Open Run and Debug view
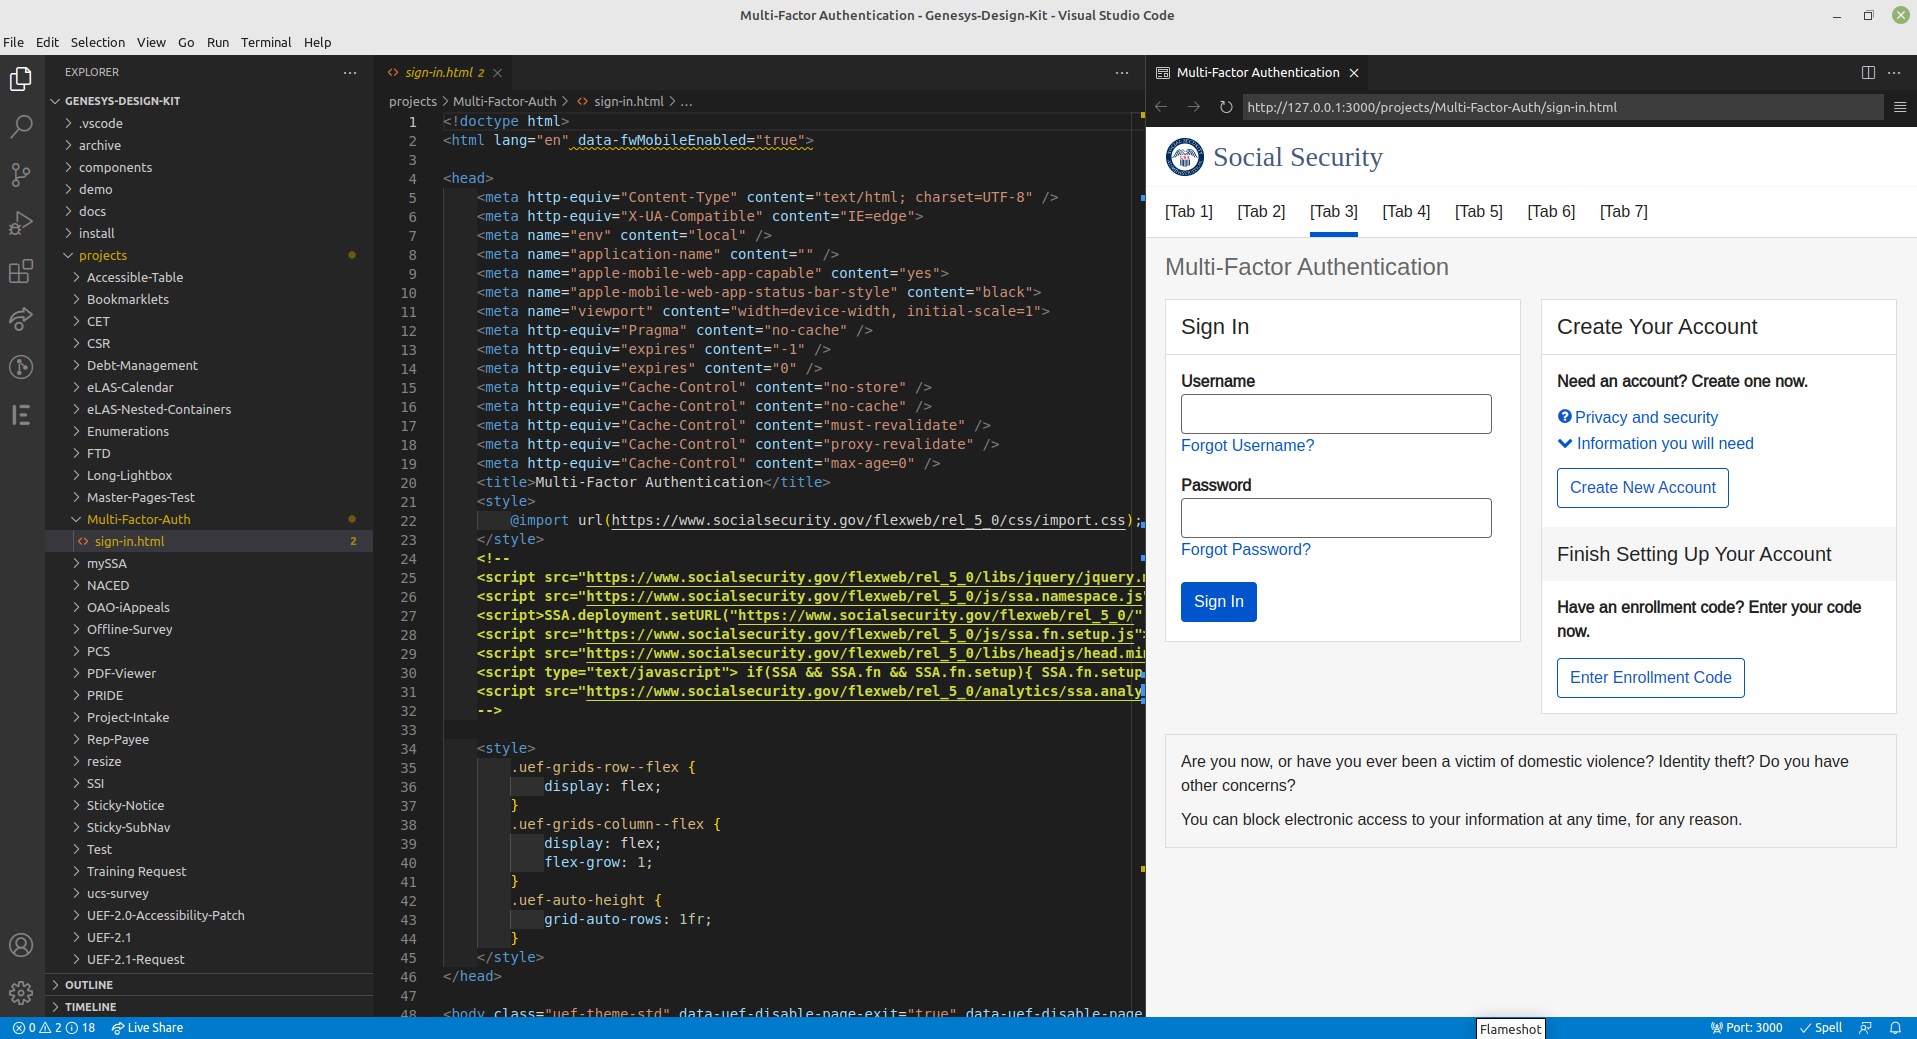Viewport: 1917px width, 1039px height. (21, 223)
